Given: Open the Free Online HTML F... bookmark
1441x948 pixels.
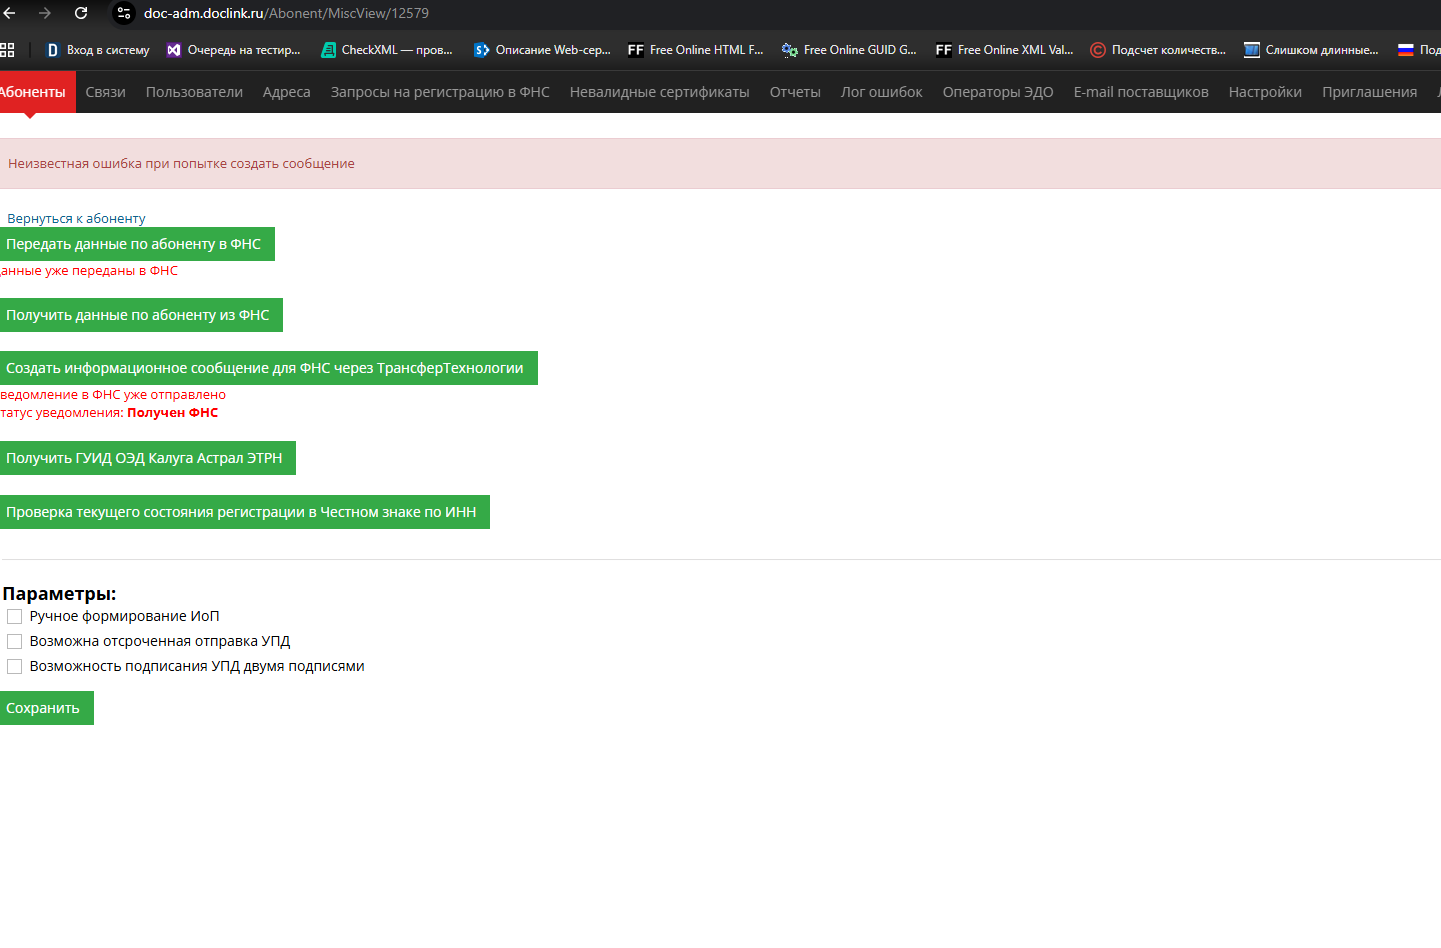Looking at the screenshot, I should pyautogui.click(x=695, y=50).
